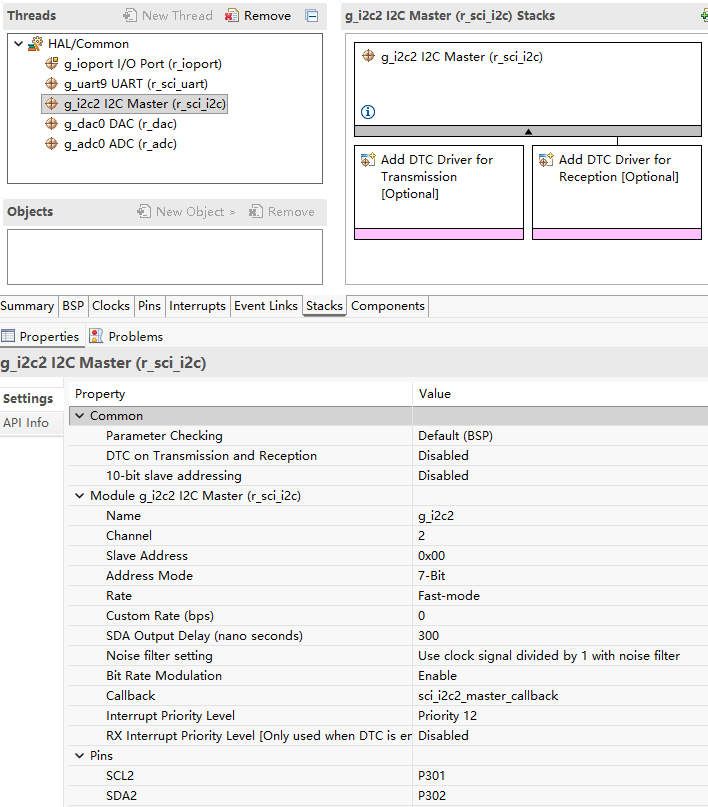Select g_uart9 UART in the threads list
The image size is (708, 807).
[136, 84]
